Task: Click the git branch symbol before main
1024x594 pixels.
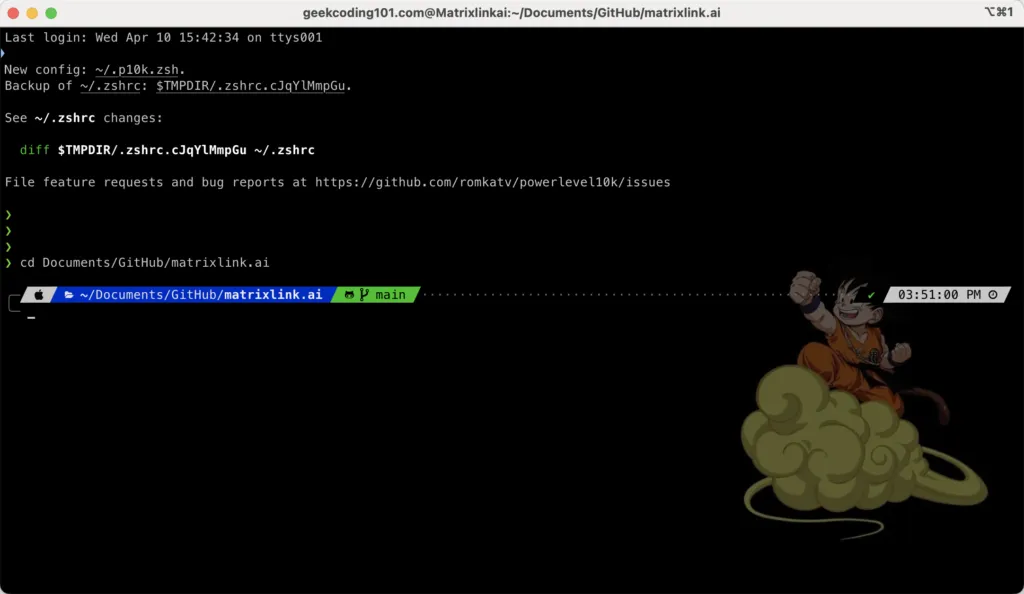Action: tap(365, 295)
